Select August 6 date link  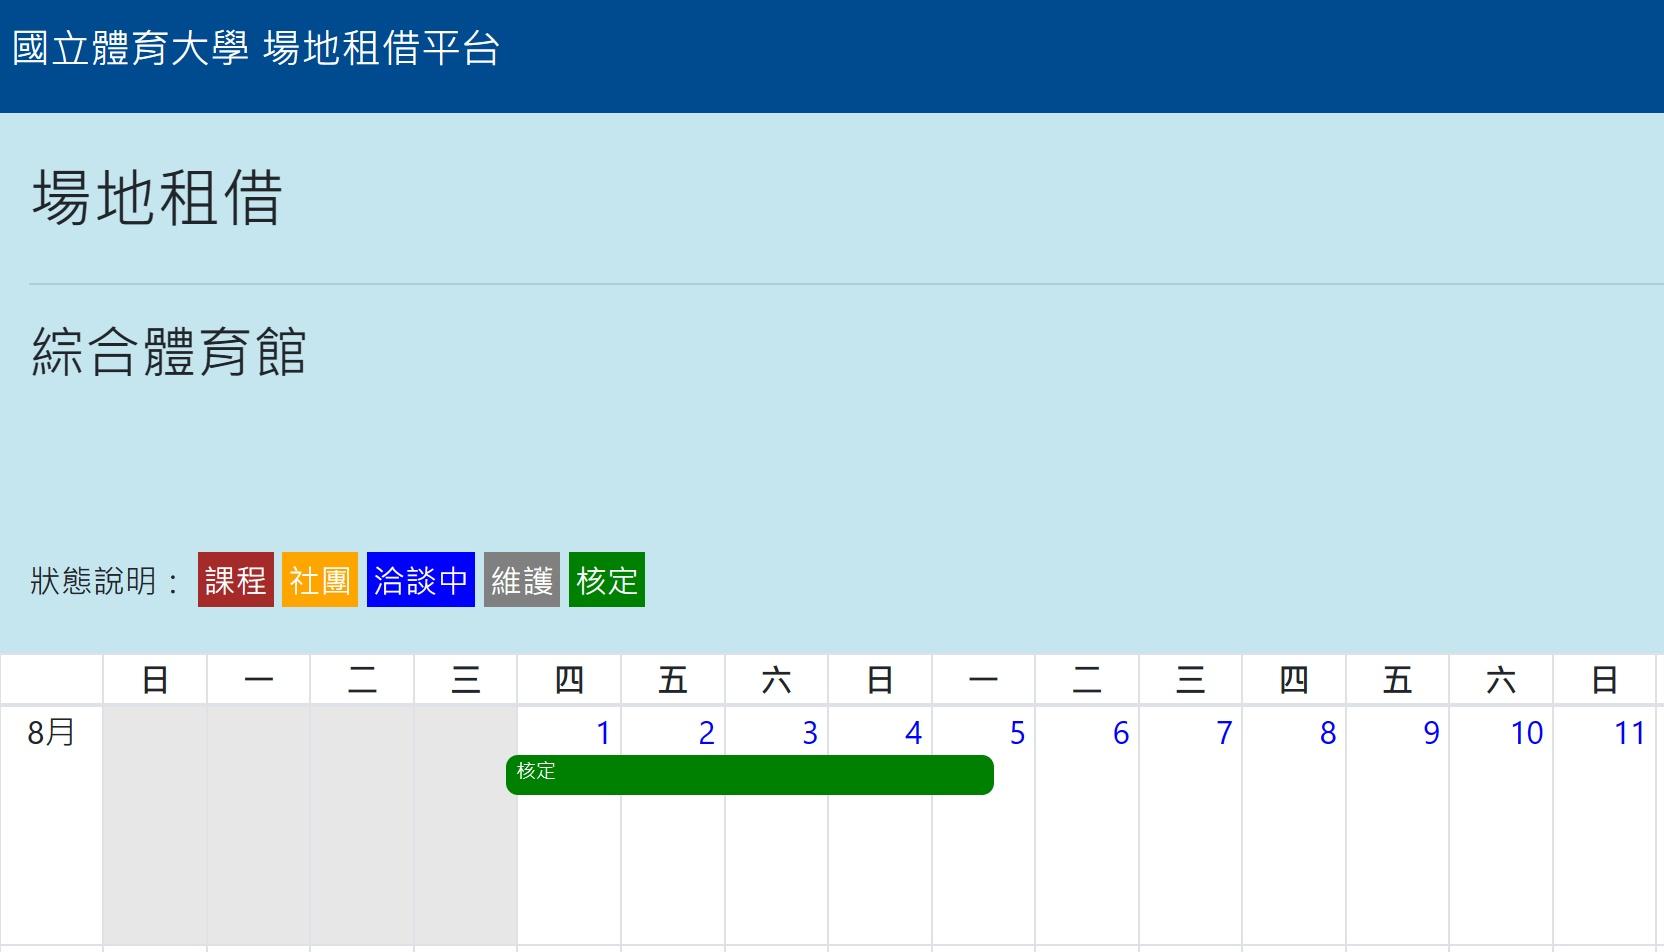click(1120, 733)
